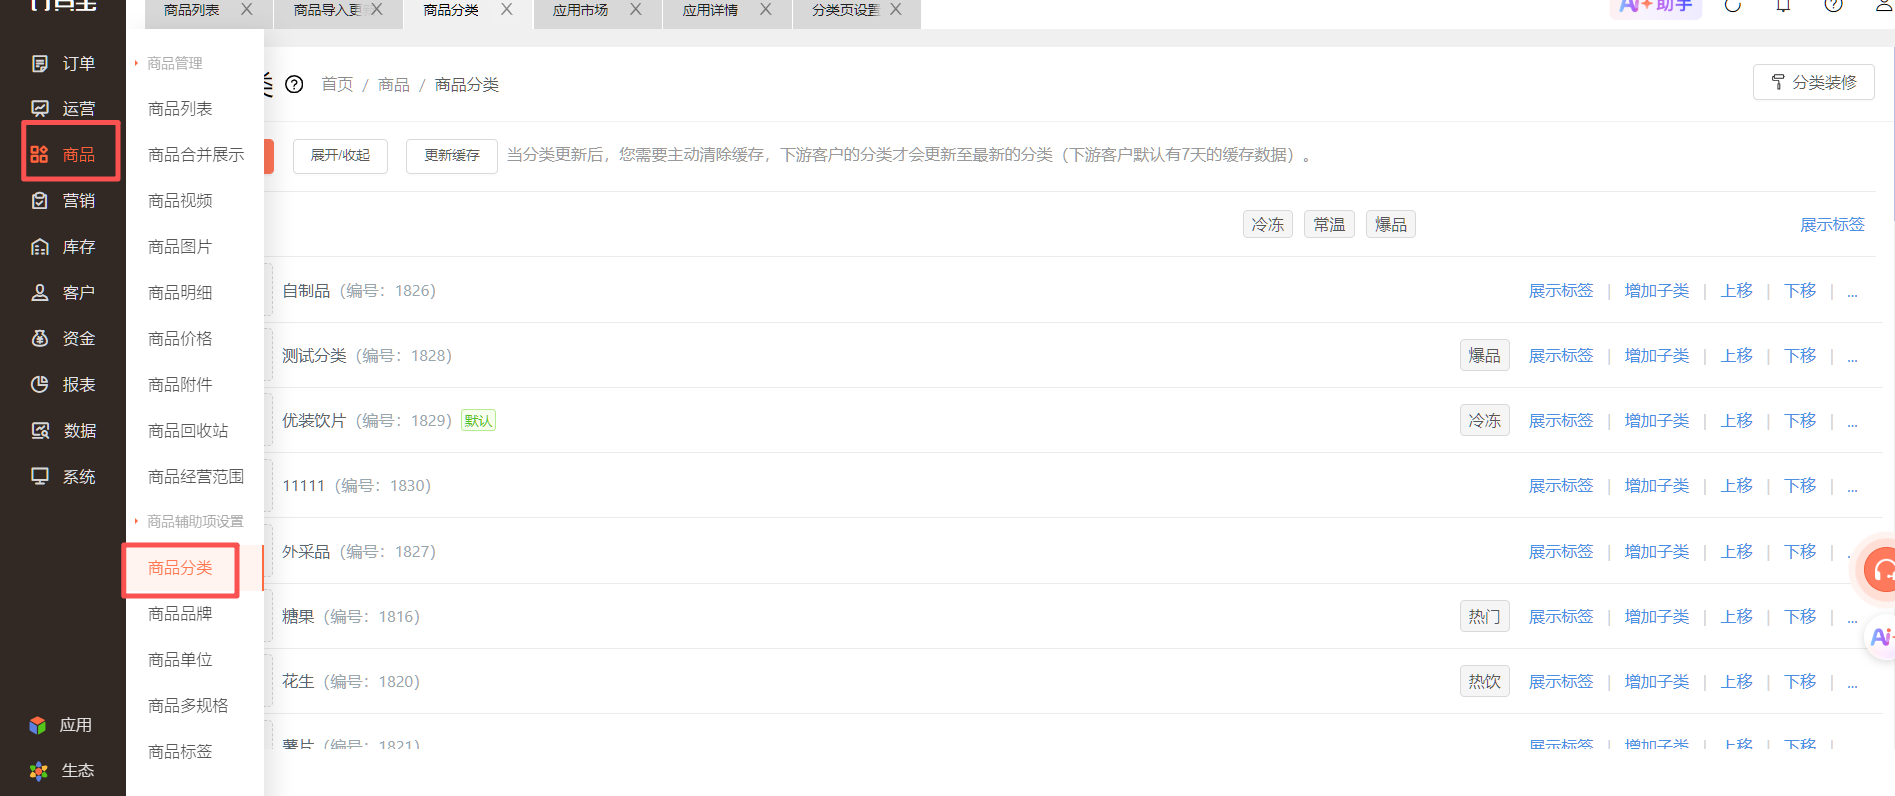Click the 更新缓存 button

coord(452,156)
